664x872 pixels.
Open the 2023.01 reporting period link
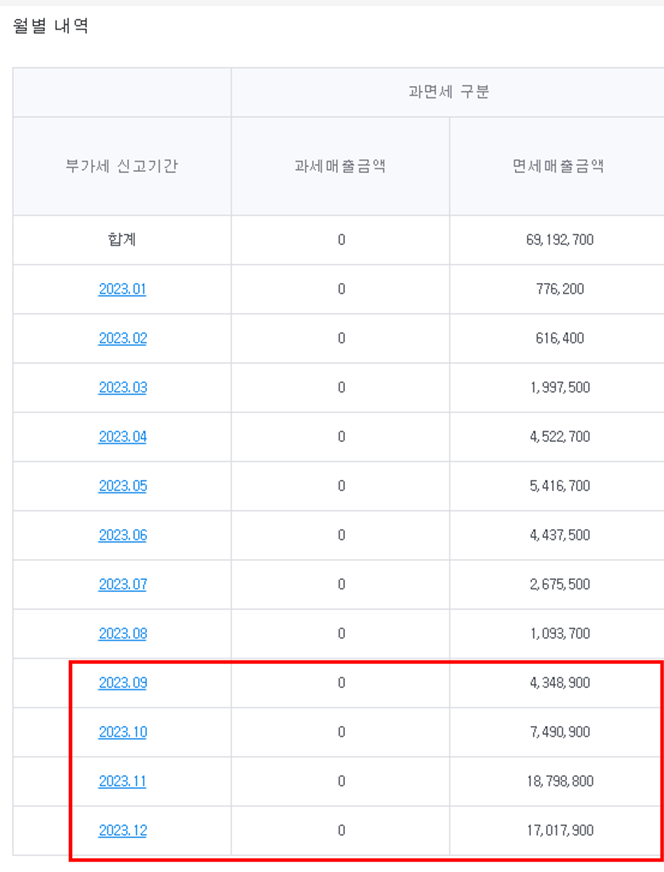[x=122, y=289]
